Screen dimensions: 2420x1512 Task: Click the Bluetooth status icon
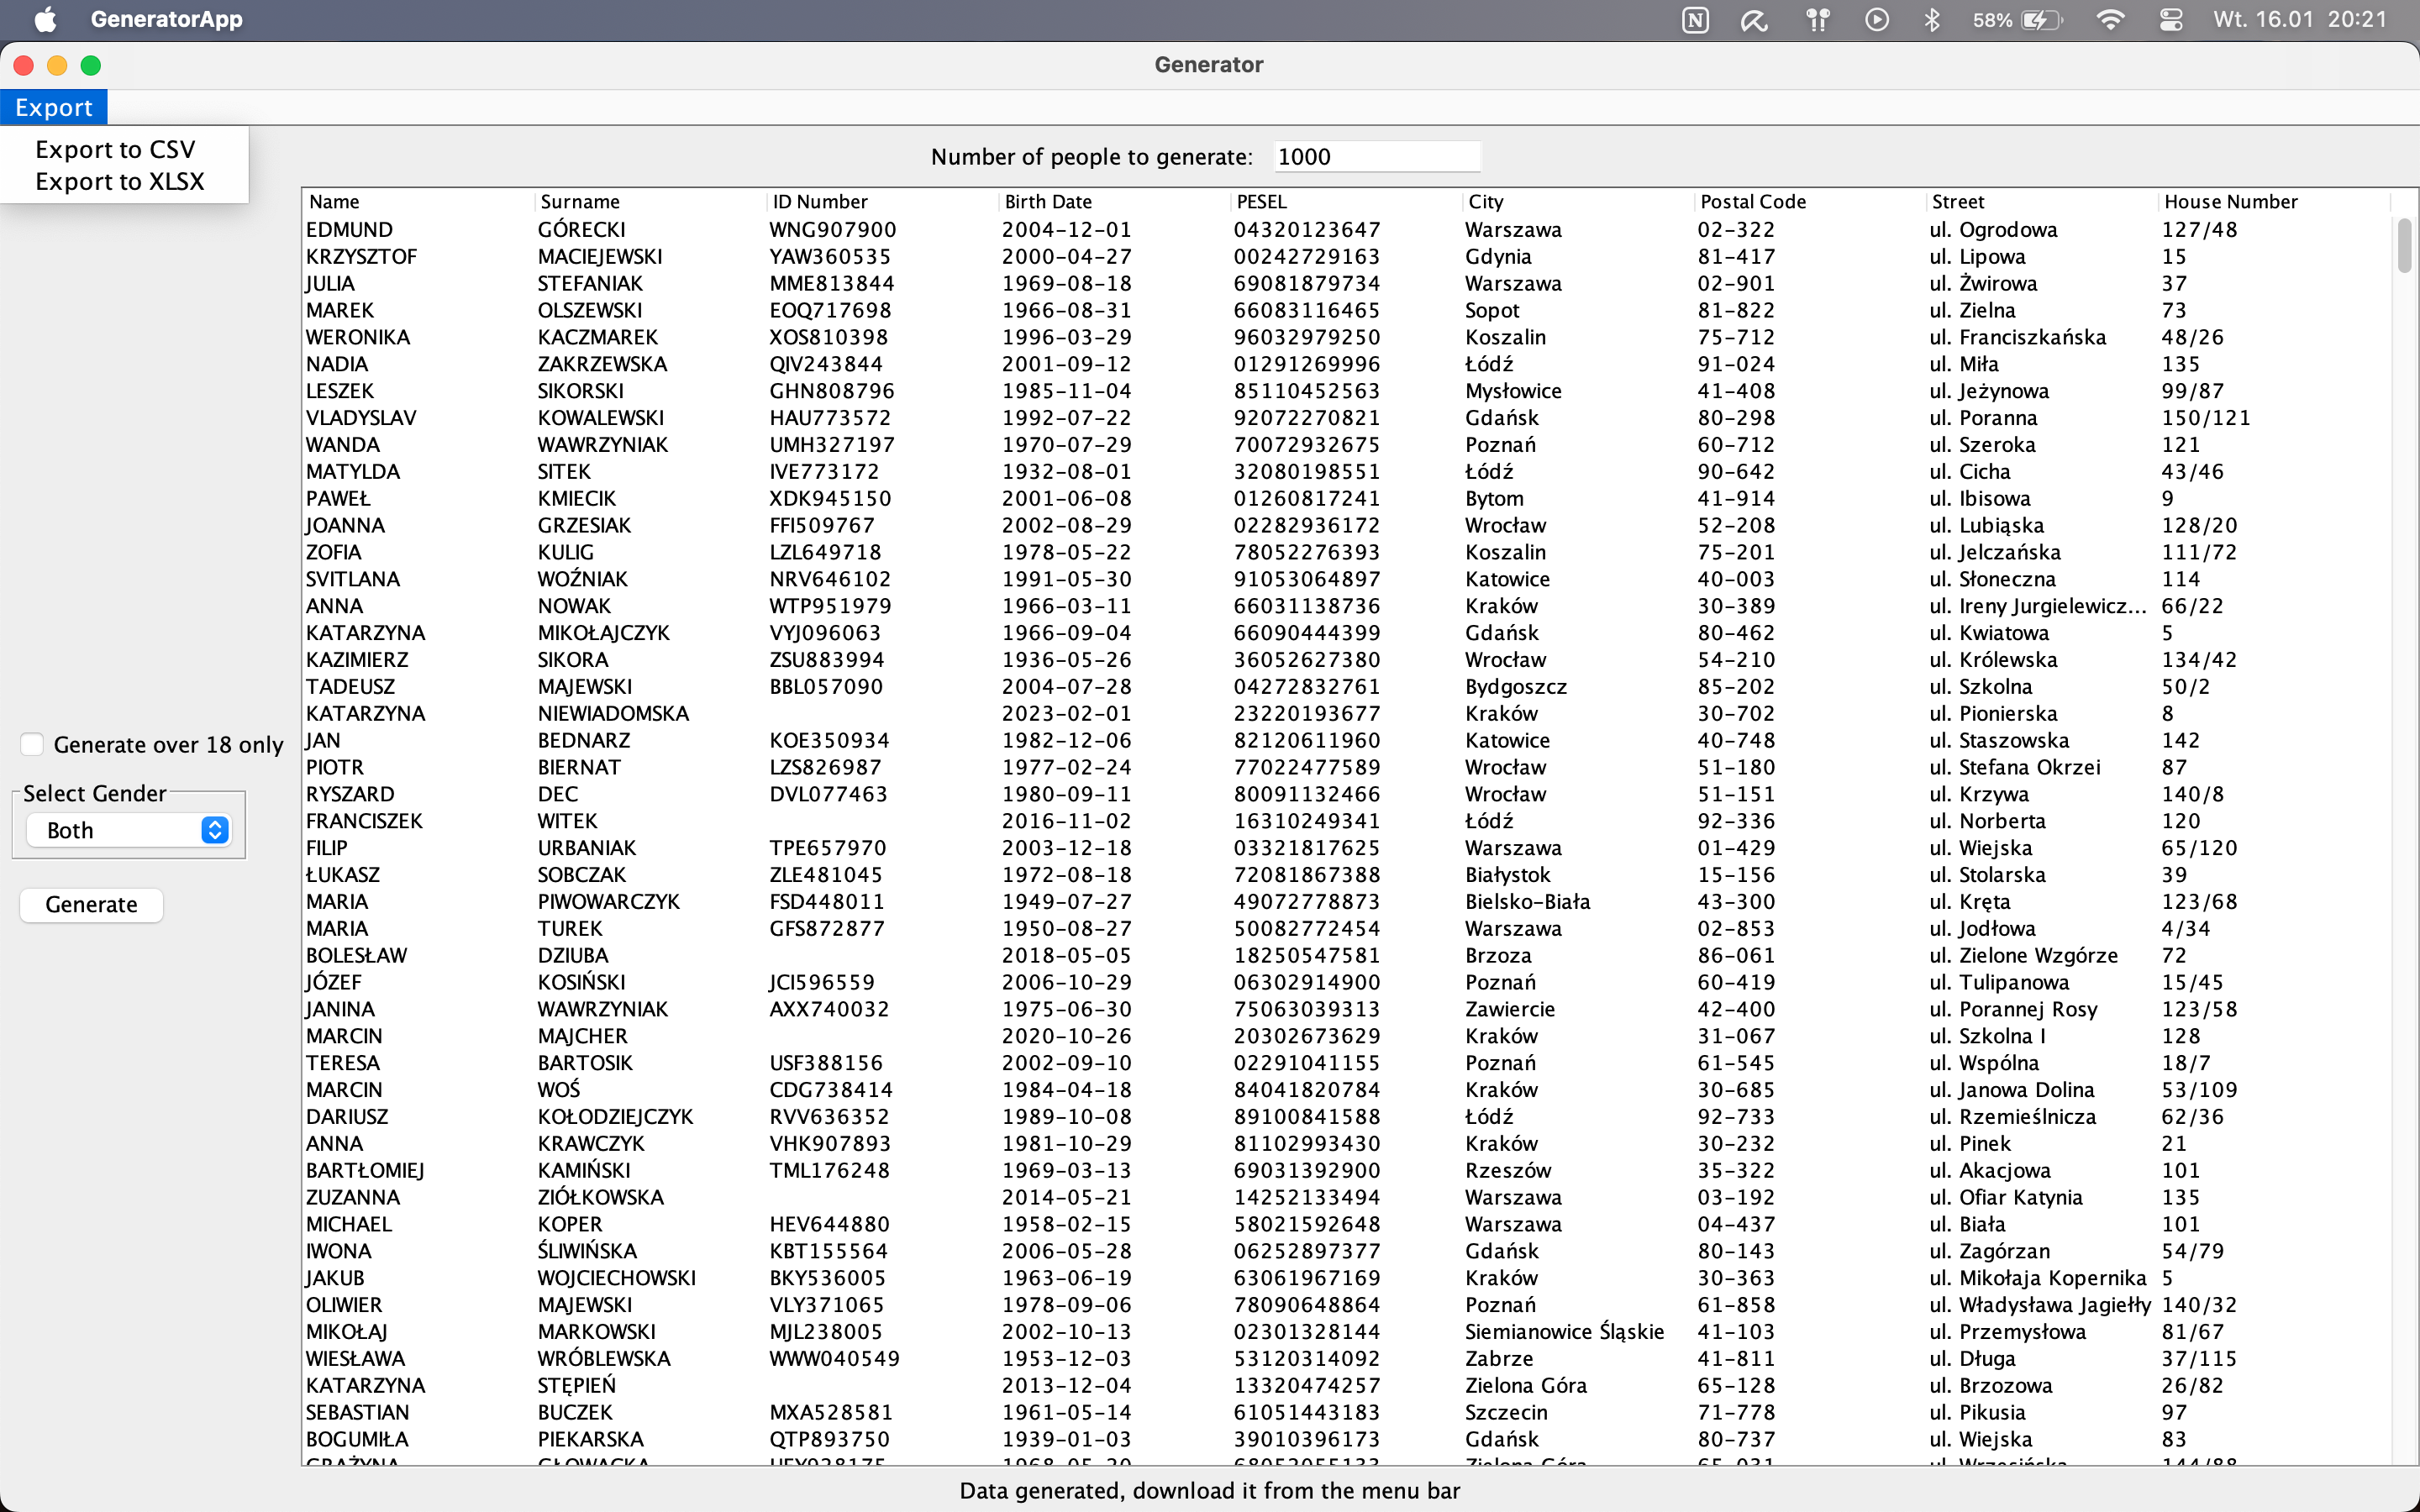coord(1932,20)
